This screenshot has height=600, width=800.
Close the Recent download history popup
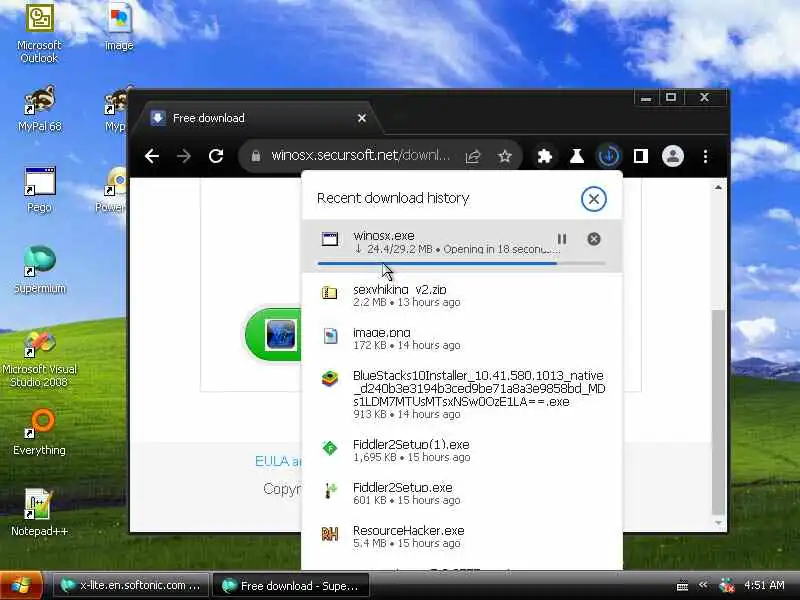click(x=593, y=199)
